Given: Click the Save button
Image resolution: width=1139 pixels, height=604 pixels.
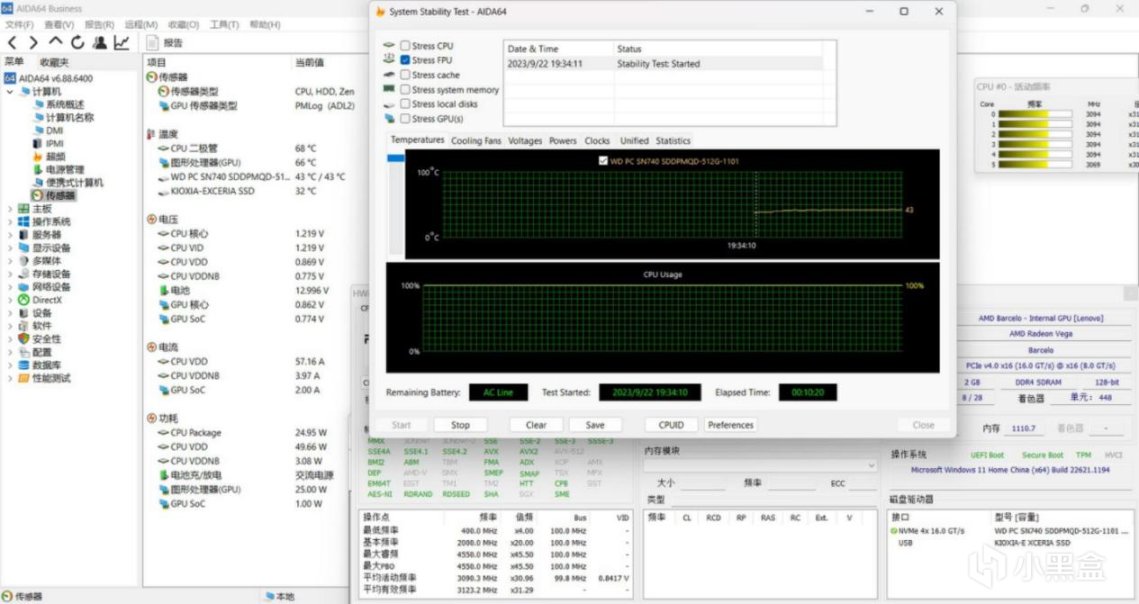Looking at the screenshot, I should (595, 425).
